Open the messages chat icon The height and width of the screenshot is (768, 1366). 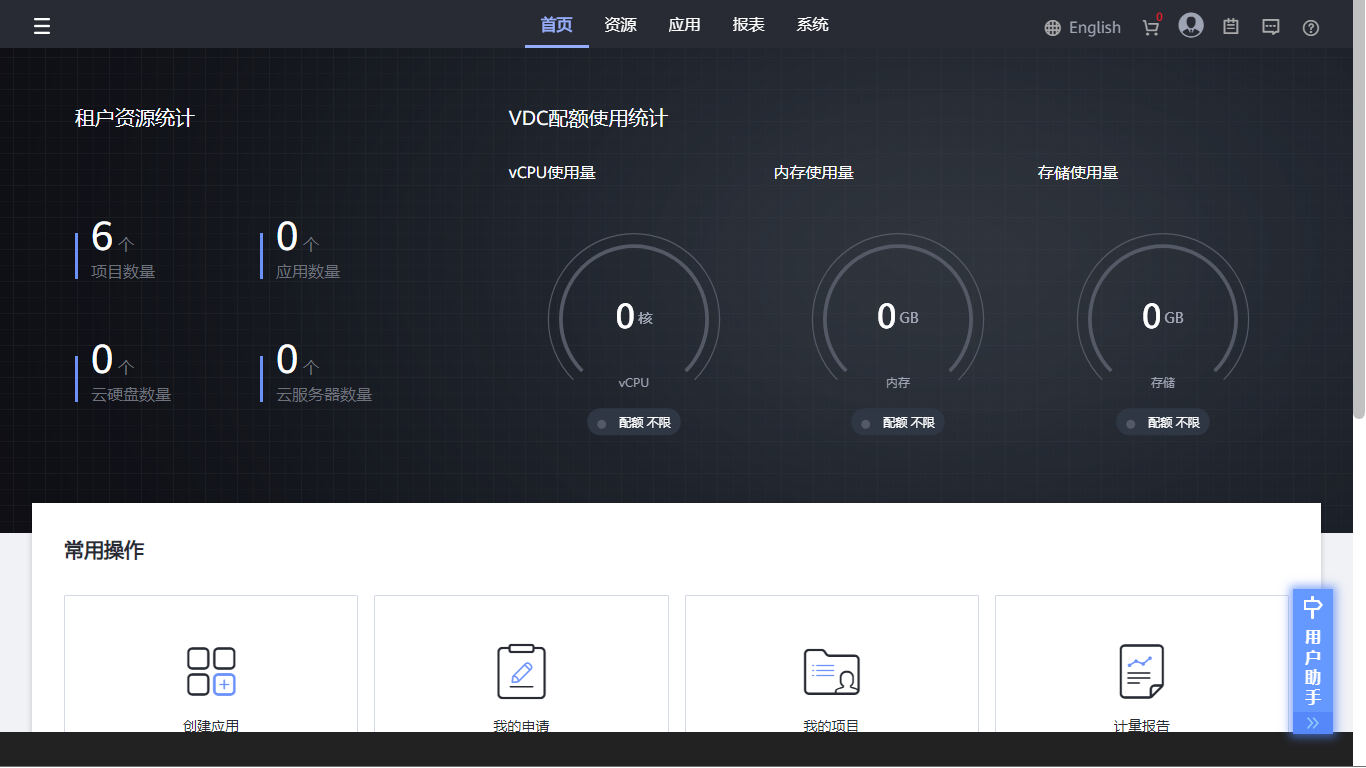point(1271,27)
